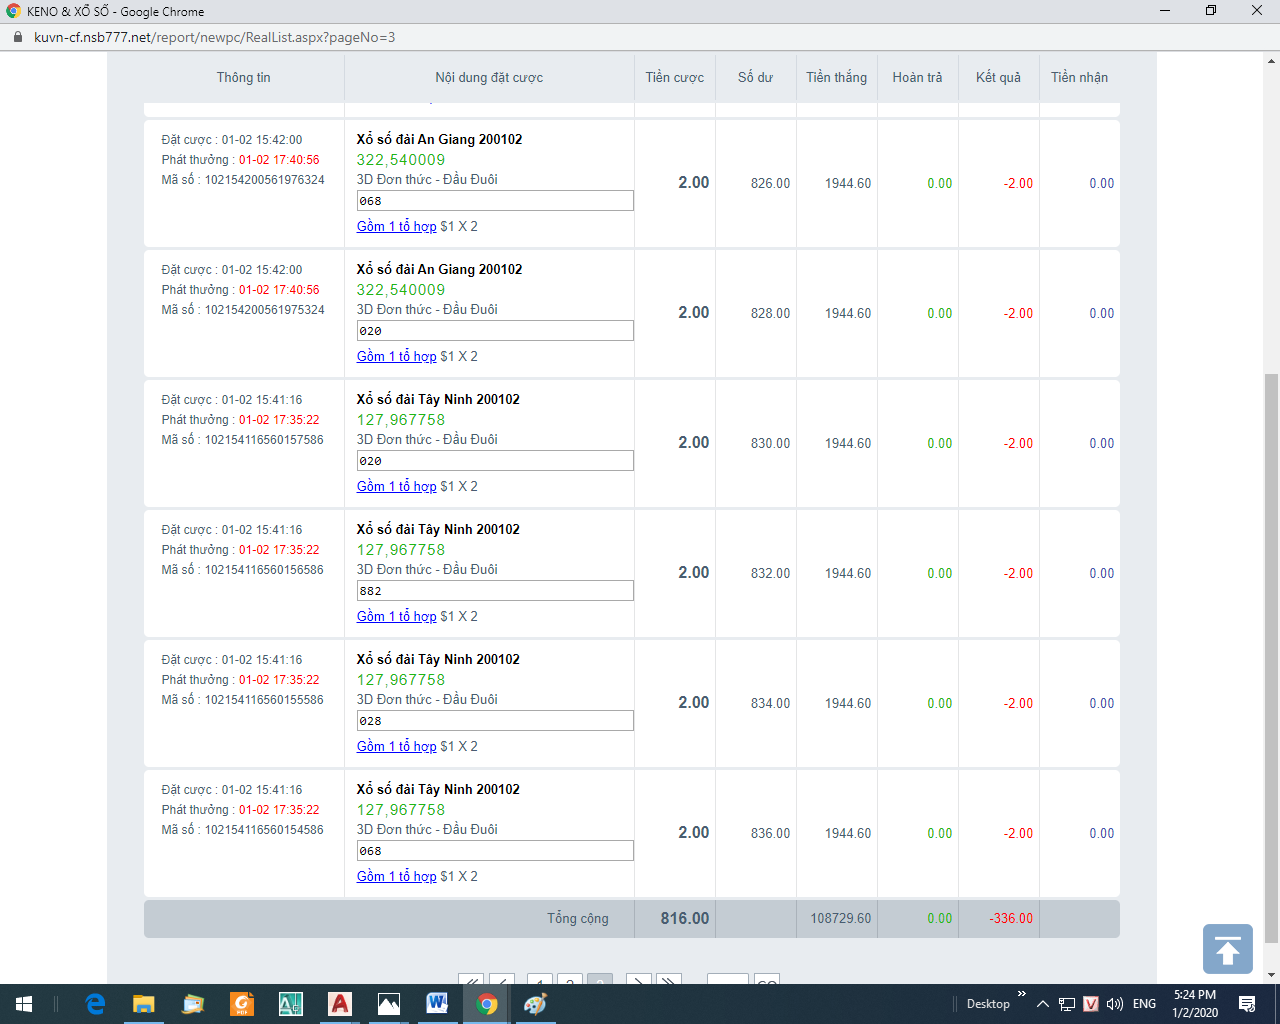Open the Windows notification center
Screen dimensions: 1280x1024
tap(1247, 1004)
